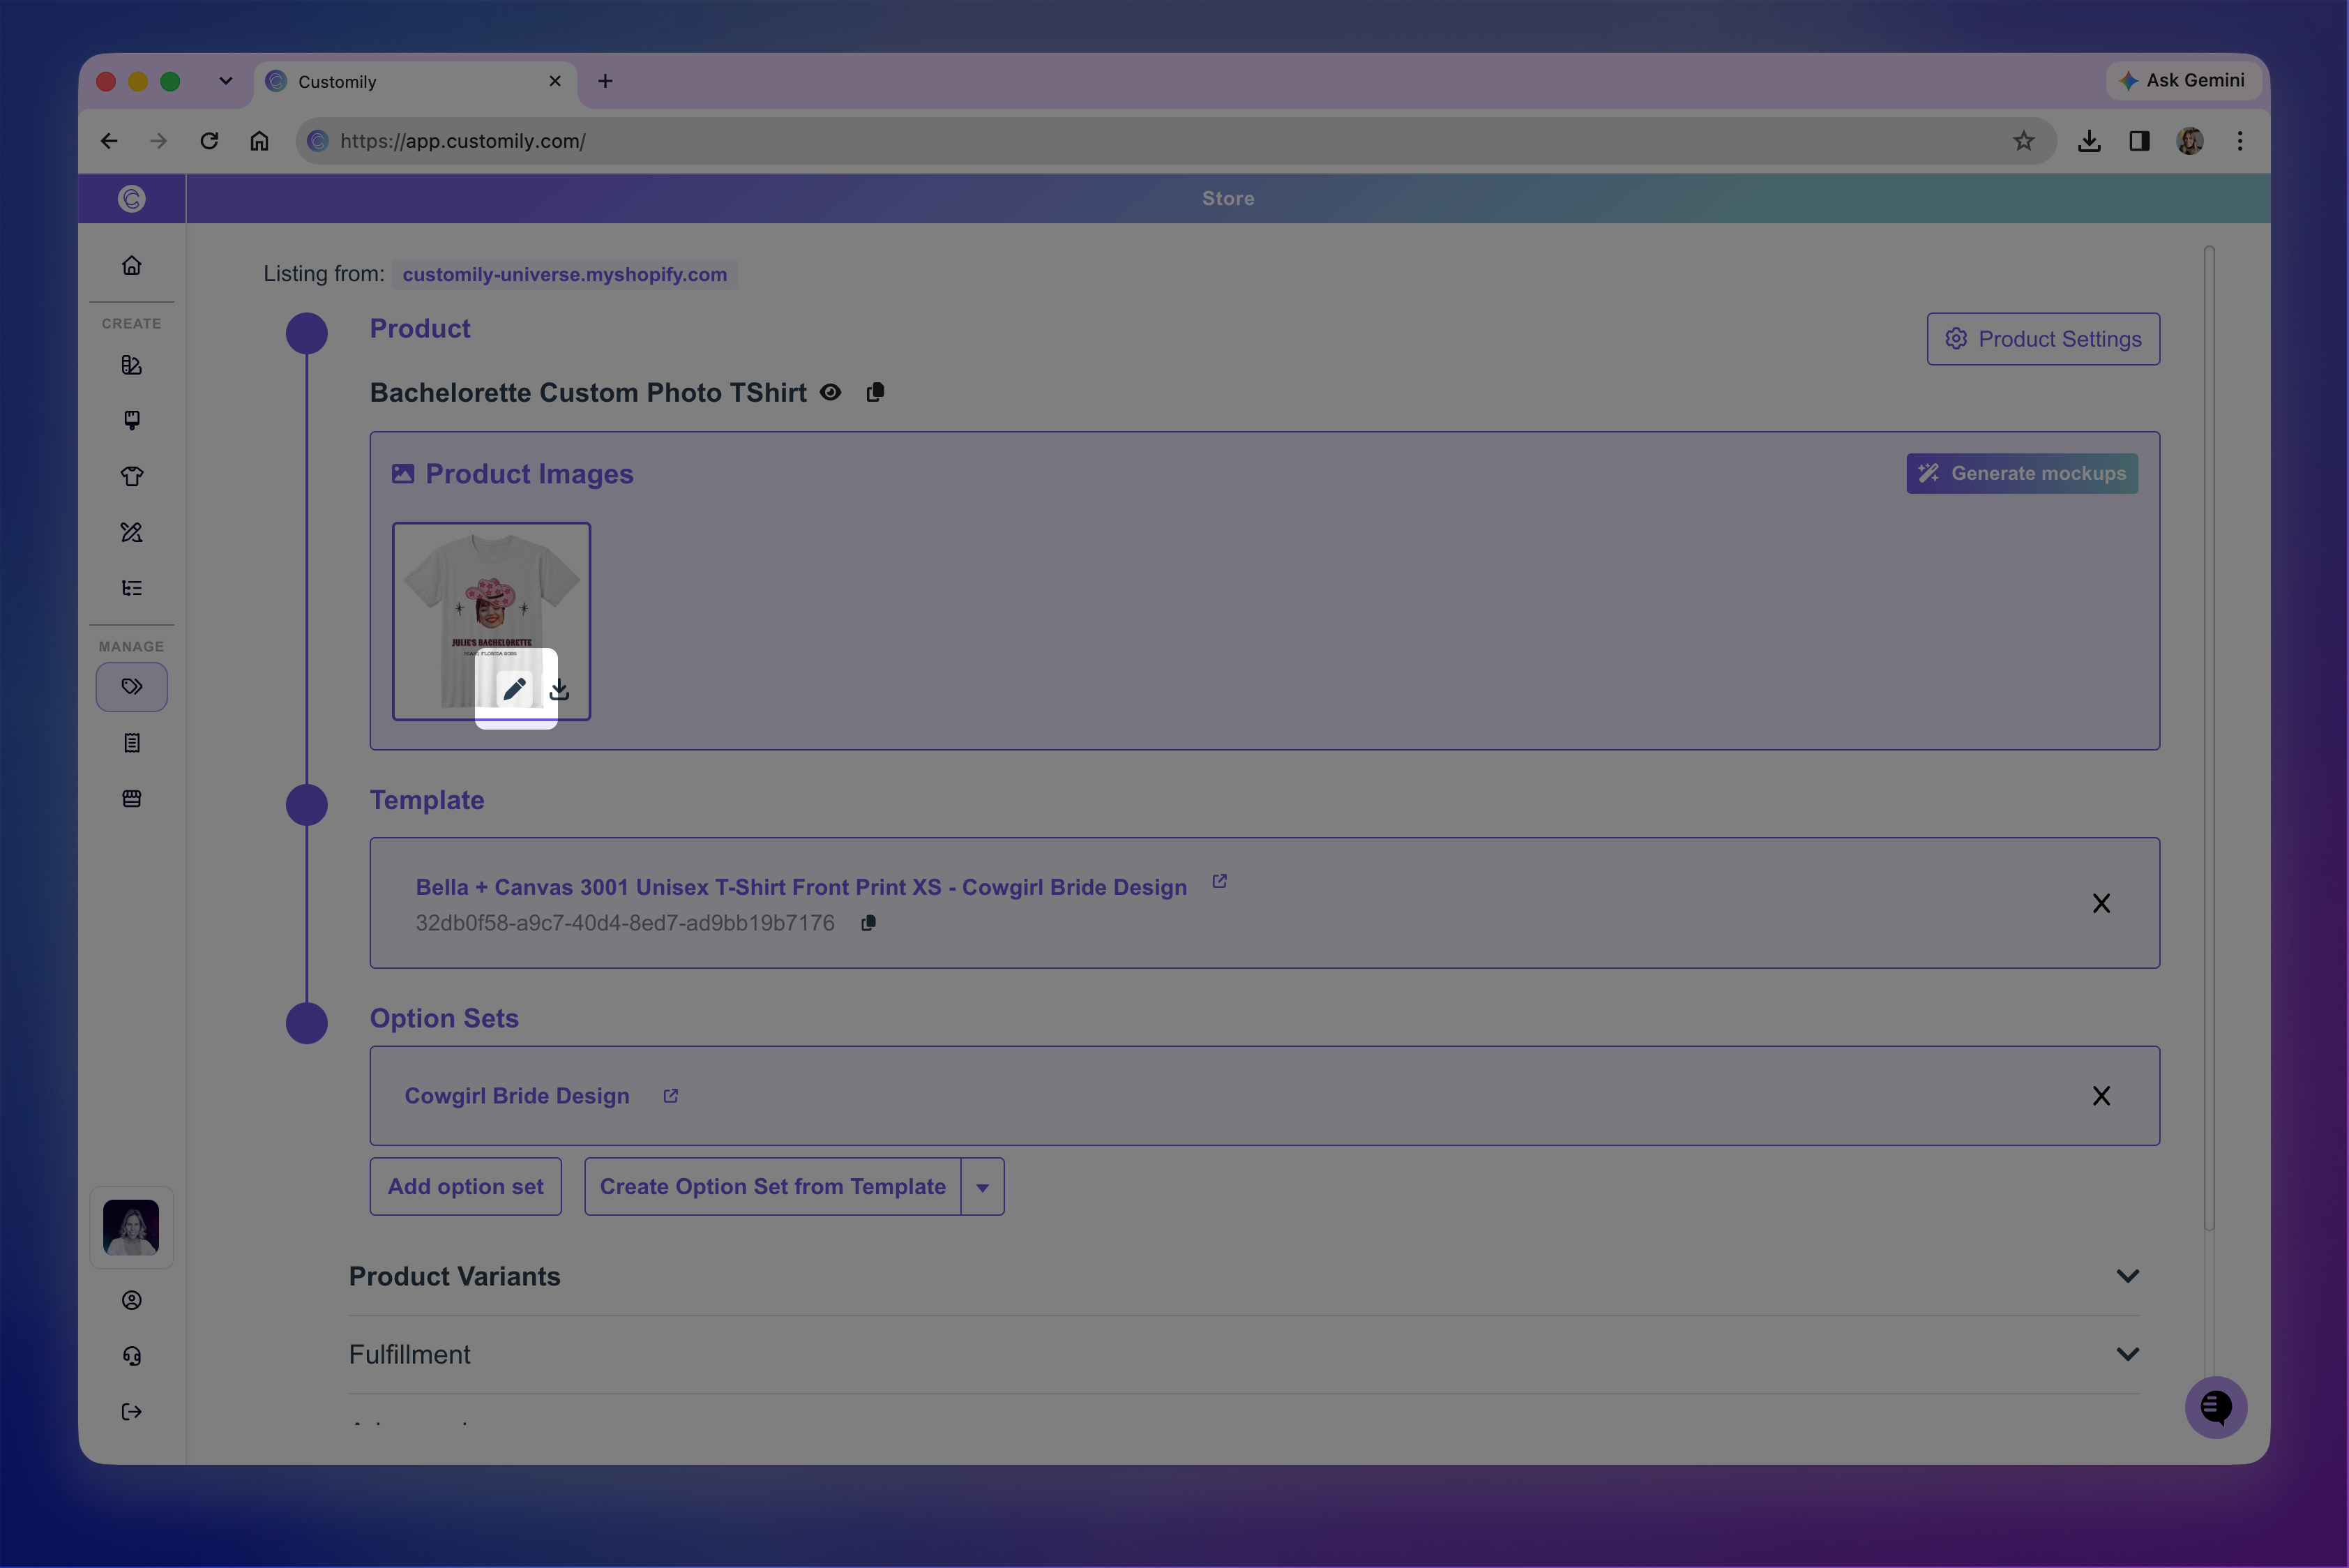Open the orders document icon under Manage

click(x=131, y=743)
